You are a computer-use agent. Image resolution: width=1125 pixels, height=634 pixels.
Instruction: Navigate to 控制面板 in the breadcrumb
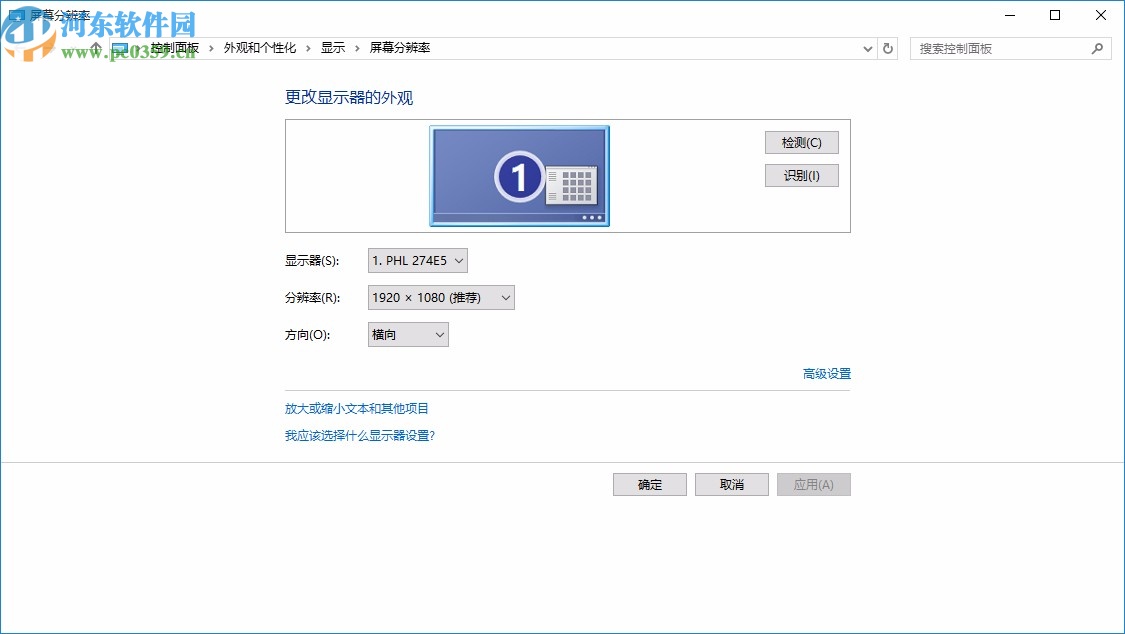pos(176,47)
